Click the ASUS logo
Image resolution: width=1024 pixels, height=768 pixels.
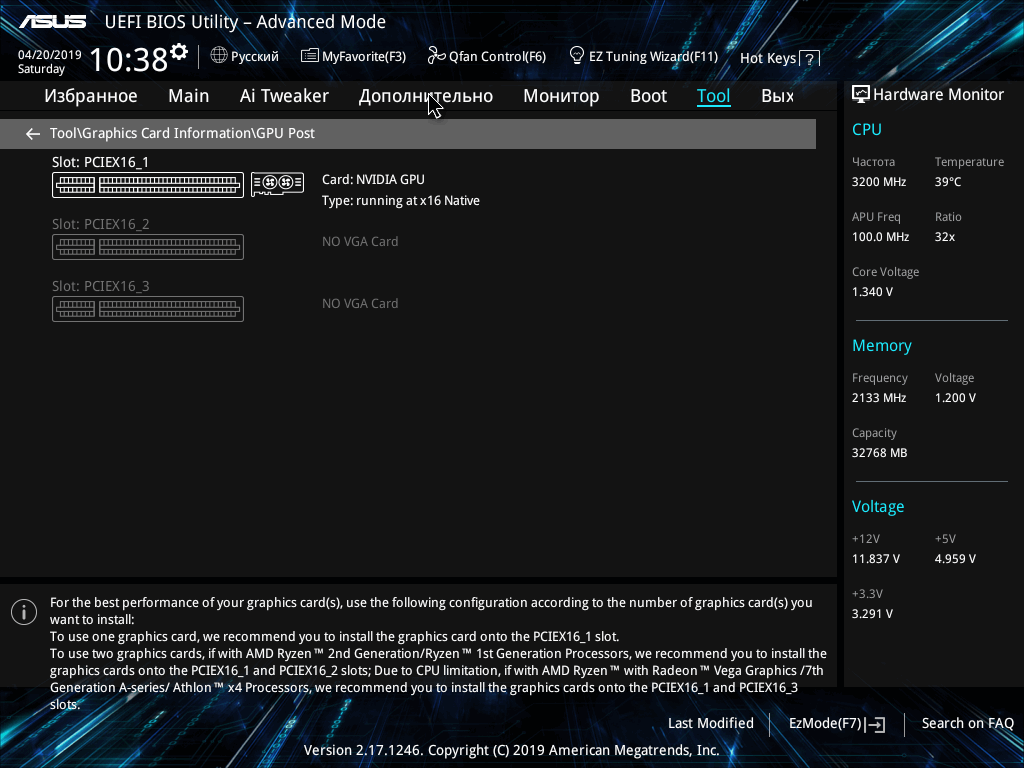[52, 22]
